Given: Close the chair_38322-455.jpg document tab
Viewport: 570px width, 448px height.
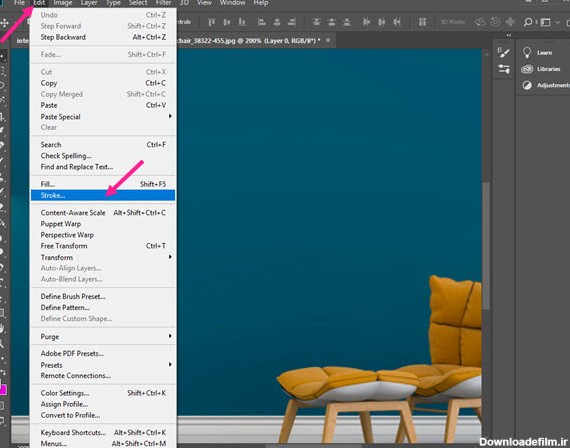Looking at the screenshot, I should 328,40.
